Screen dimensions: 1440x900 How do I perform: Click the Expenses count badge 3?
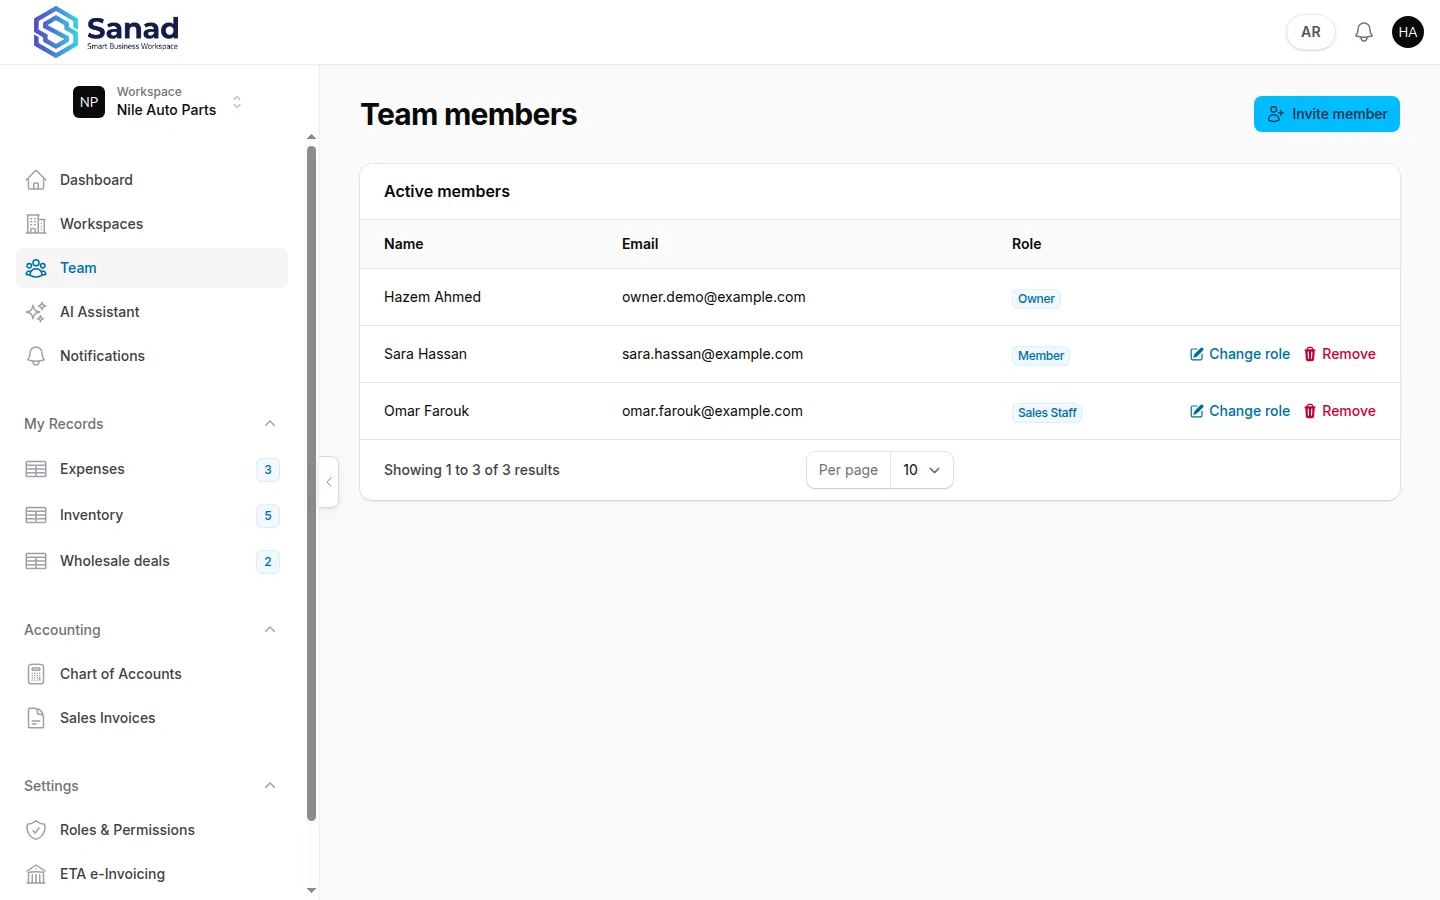(268, 470)
